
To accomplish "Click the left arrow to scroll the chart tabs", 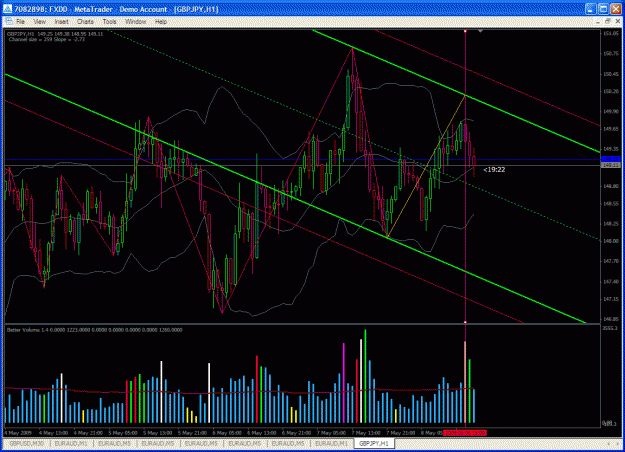I will [x=608, y=443].
